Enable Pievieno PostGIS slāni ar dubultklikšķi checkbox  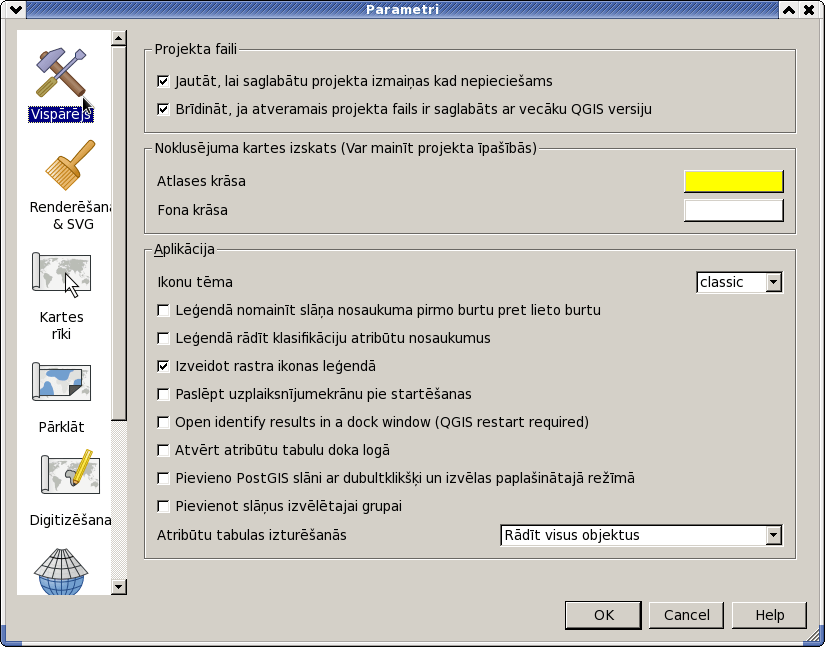[x=163, y=478]
